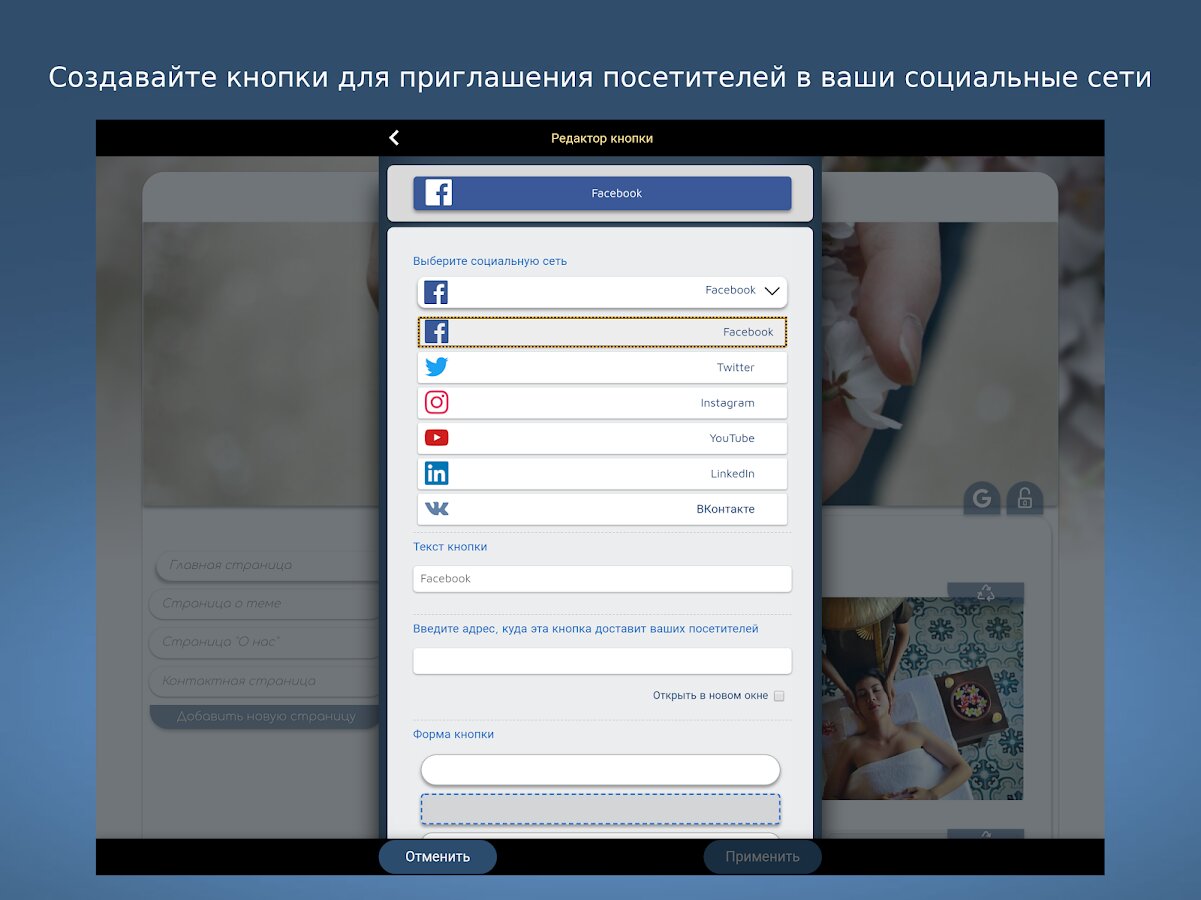1201x900 pixels.
Task: Click the Twitter bird icon
Action: tap(436, 367)
